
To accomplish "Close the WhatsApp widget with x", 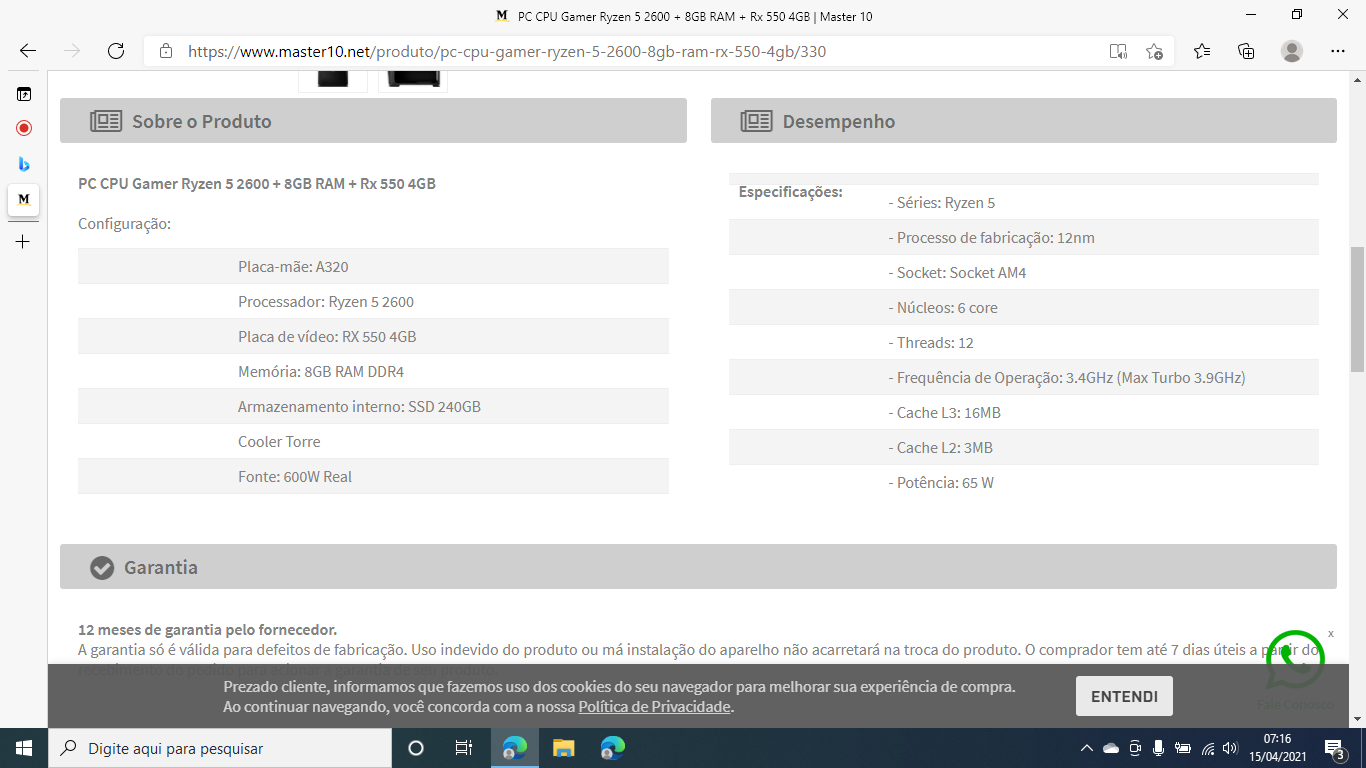I will pos(1331,634).
